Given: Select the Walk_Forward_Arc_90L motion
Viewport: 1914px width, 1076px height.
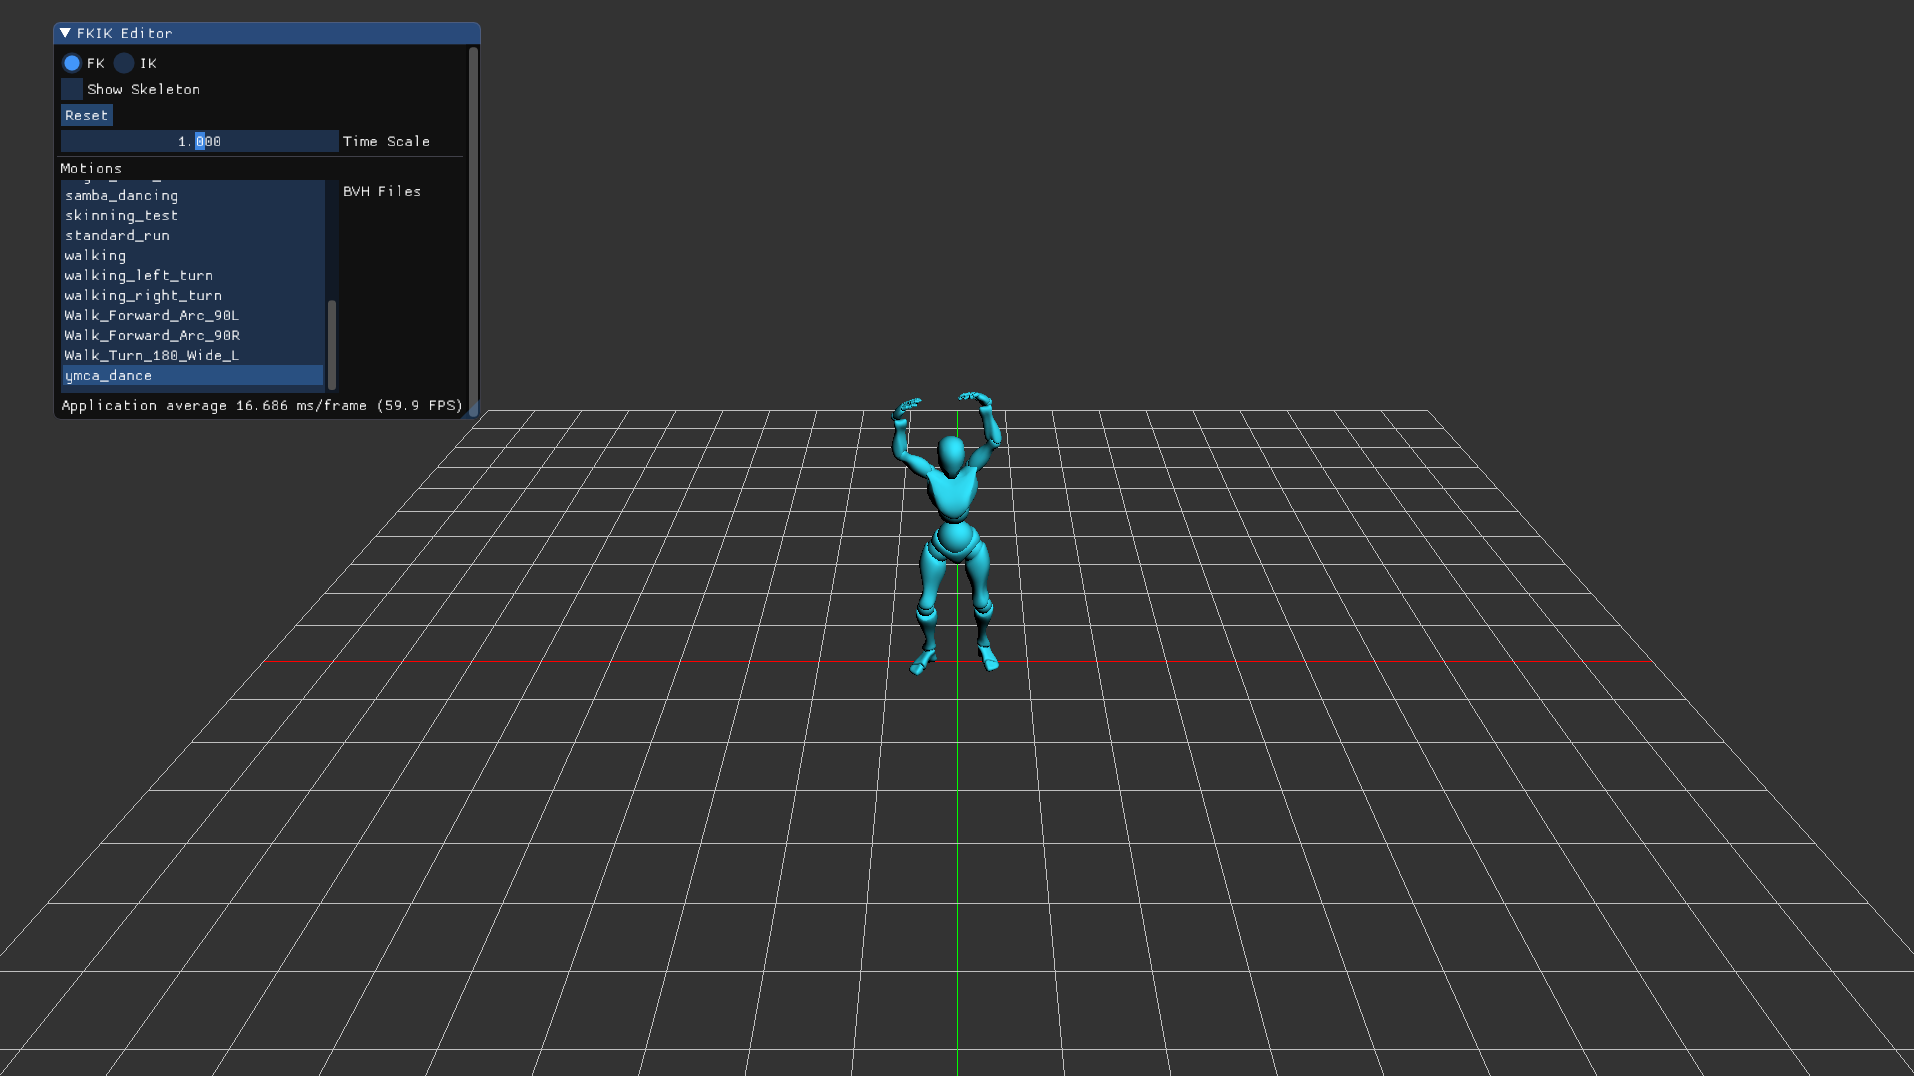Looking at the screenshot, I should pyautogui.click(x=151, y=315).
